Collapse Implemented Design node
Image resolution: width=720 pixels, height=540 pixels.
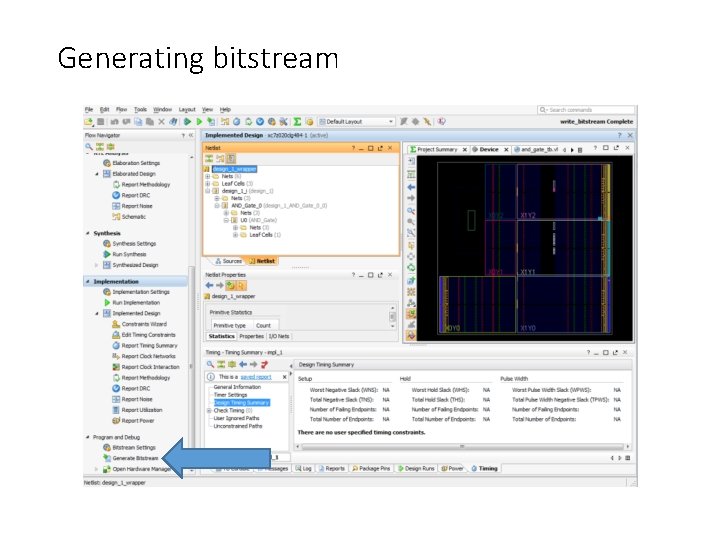point(97,313)
